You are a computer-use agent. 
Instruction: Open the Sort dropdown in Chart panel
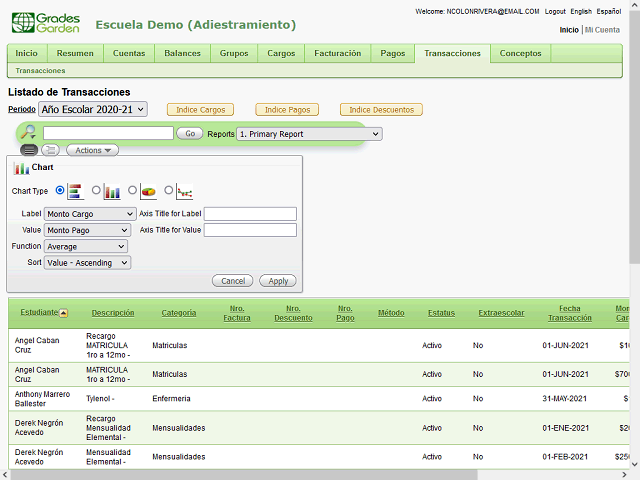pyautogui.click(x=87, y=262)
